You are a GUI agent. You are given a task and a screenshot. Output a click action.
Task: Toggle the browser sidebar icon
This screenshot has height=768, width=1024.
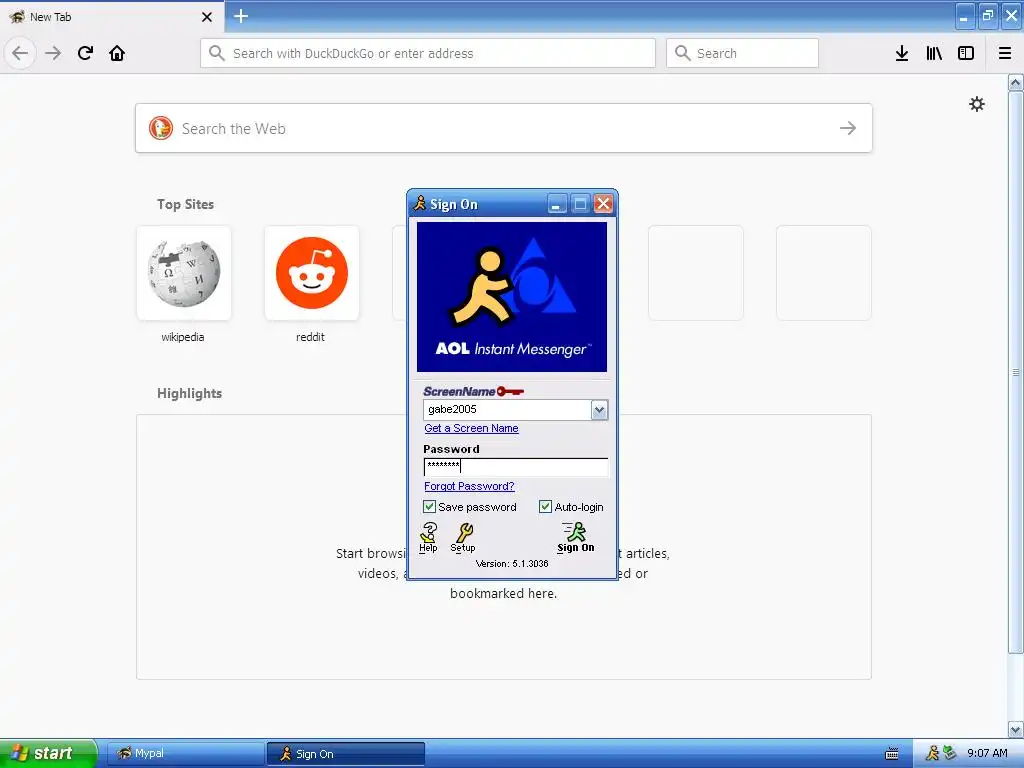(966, 53)
